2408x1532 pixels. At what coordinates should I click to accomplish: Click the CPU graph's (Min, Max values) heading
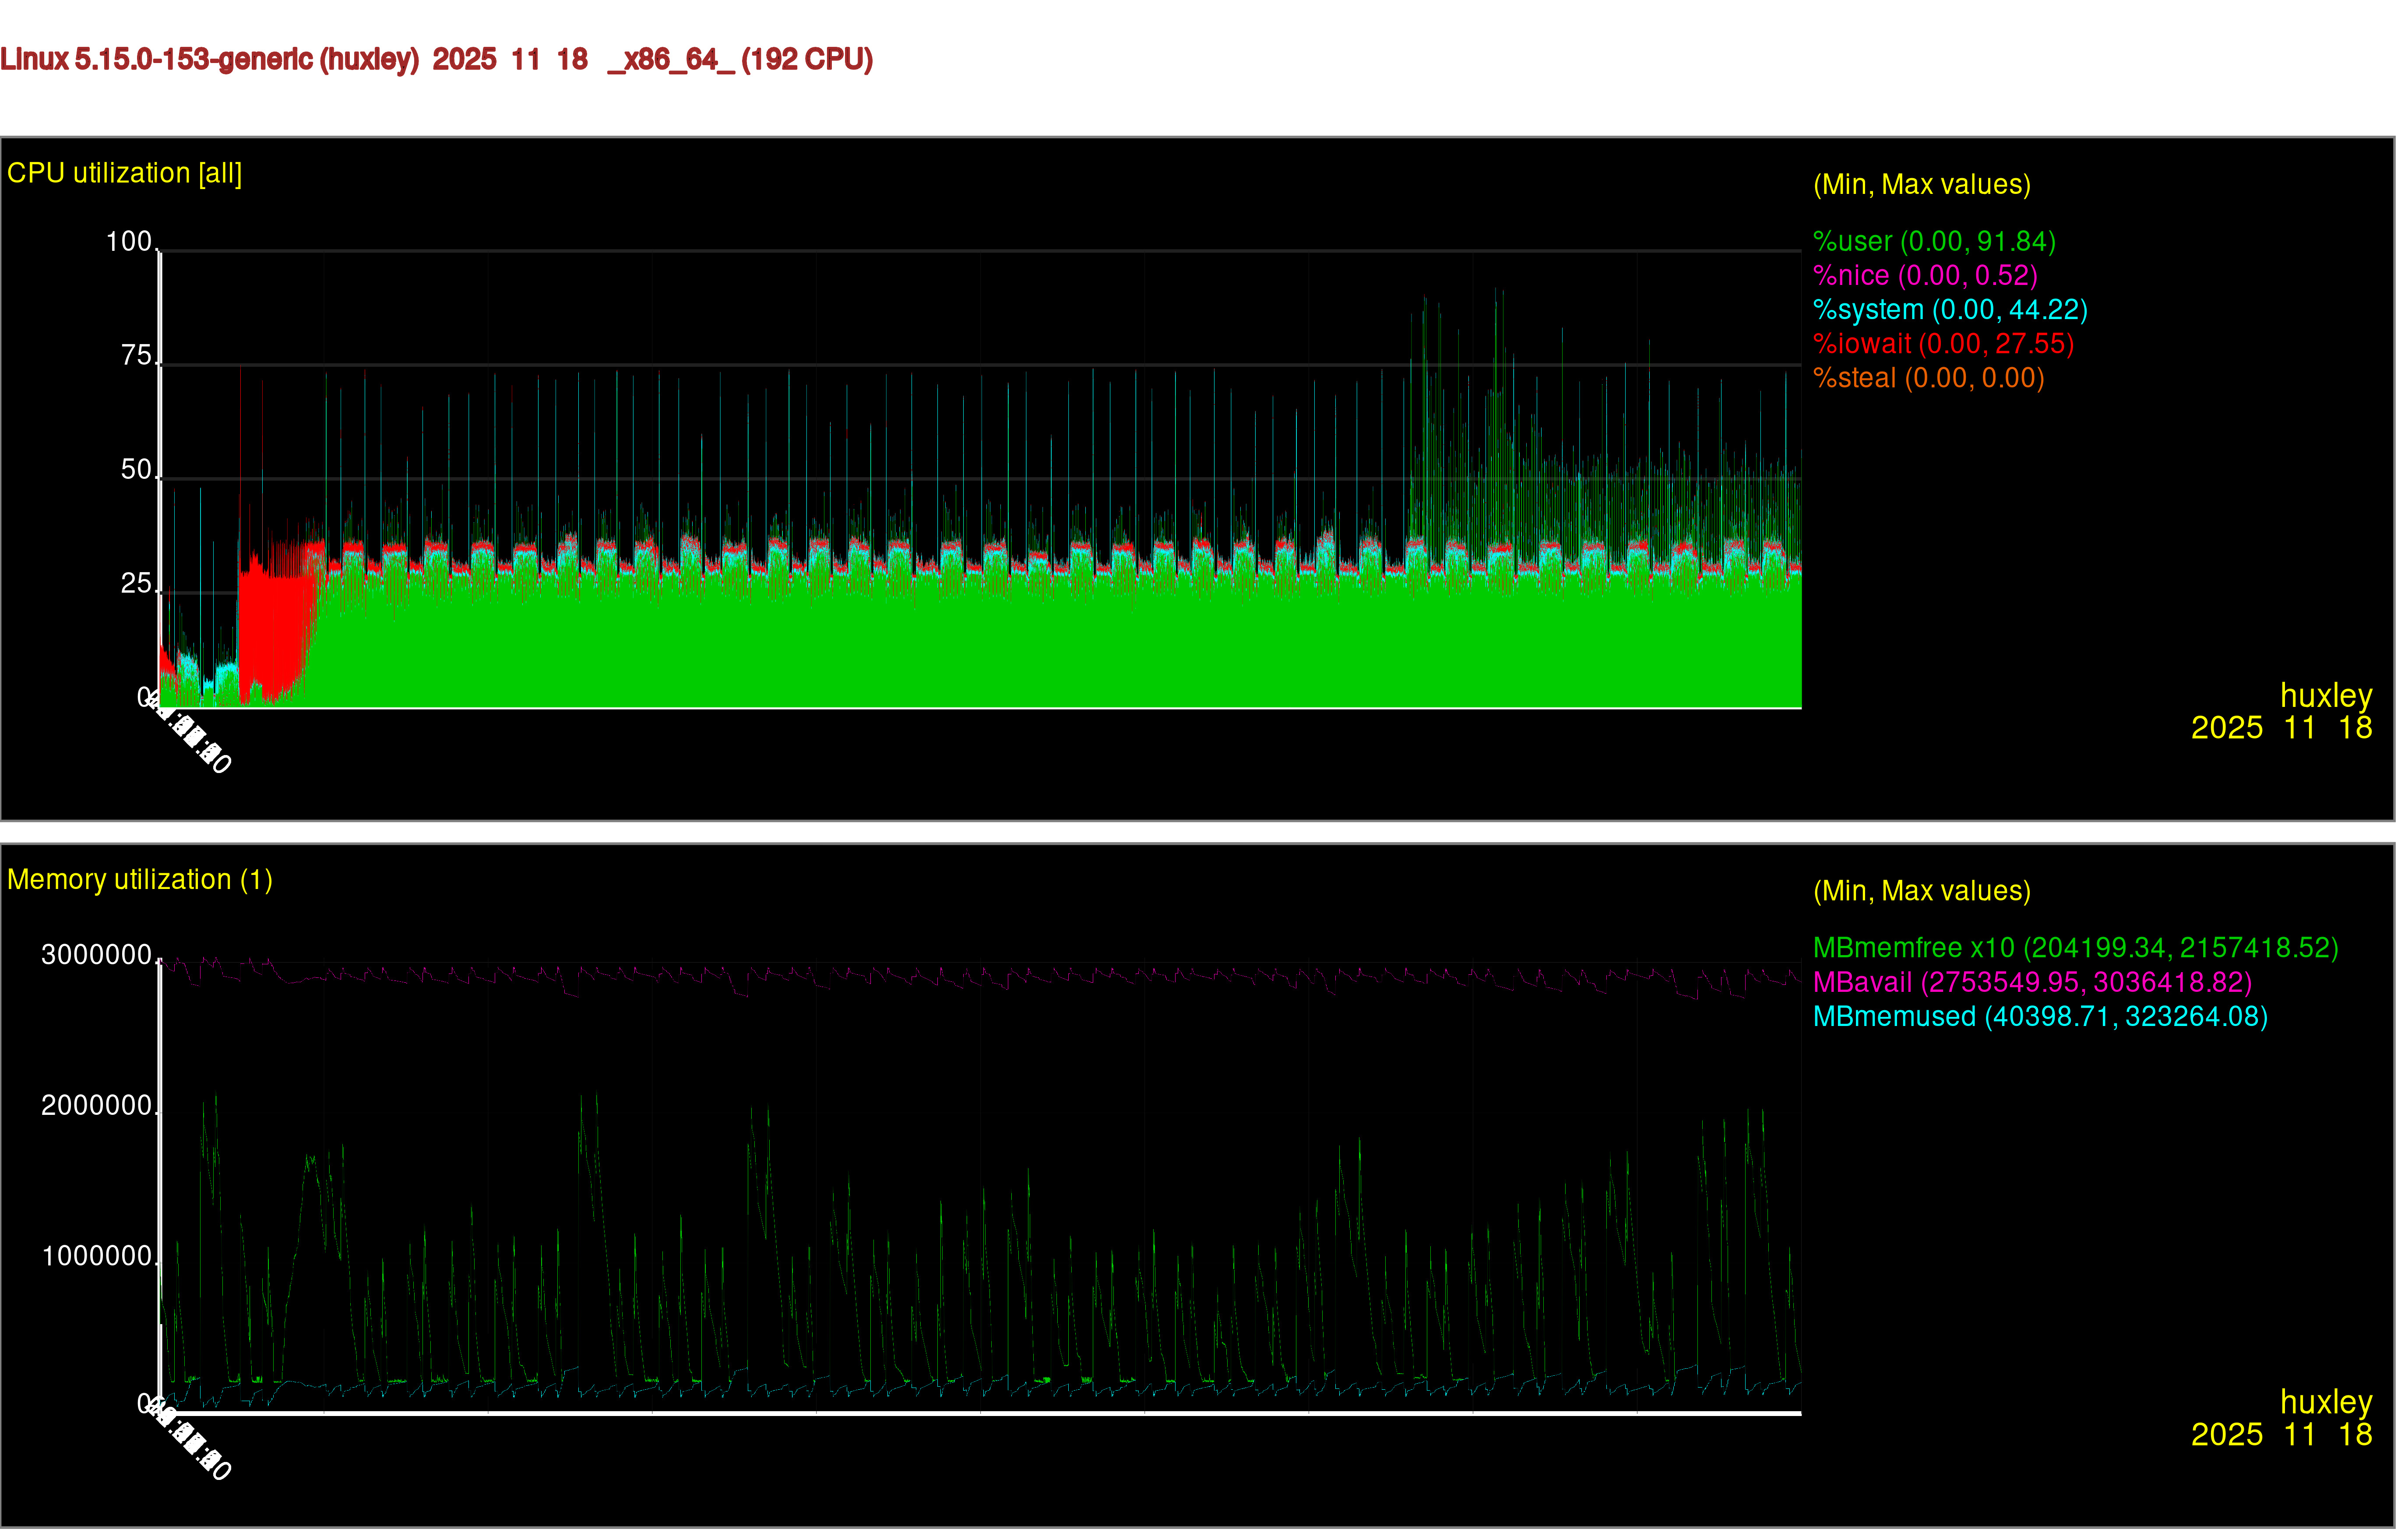tap(1921, 184)
